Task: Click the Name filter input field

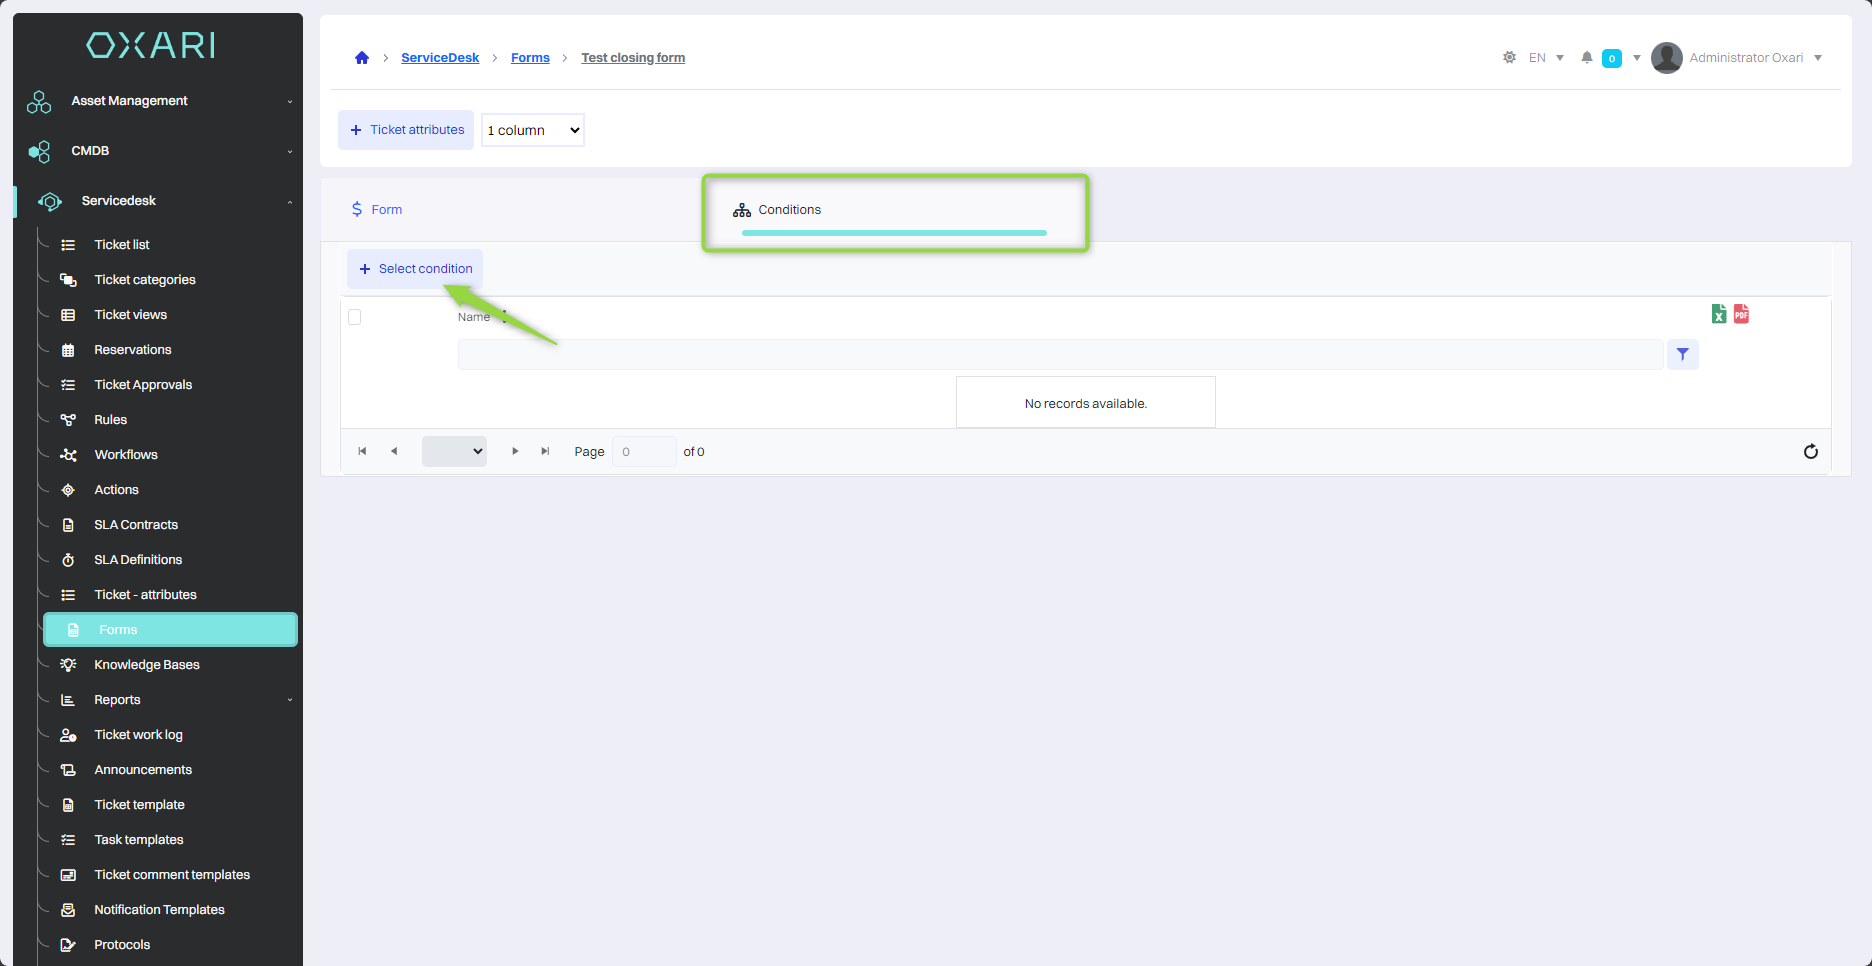Action: point(1060,354)
